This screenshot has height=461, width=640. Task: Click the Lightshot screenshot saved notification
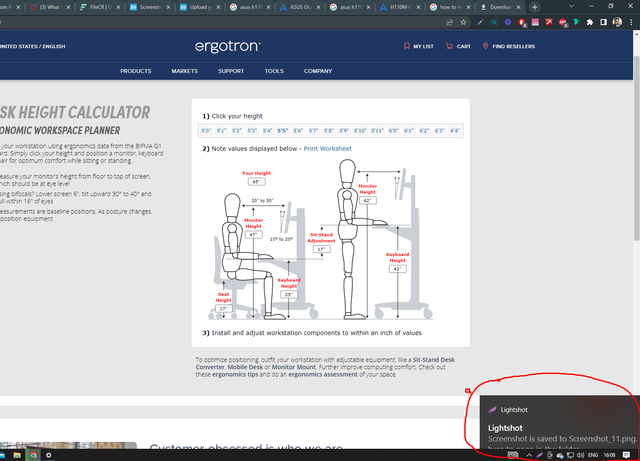[560, 422]
